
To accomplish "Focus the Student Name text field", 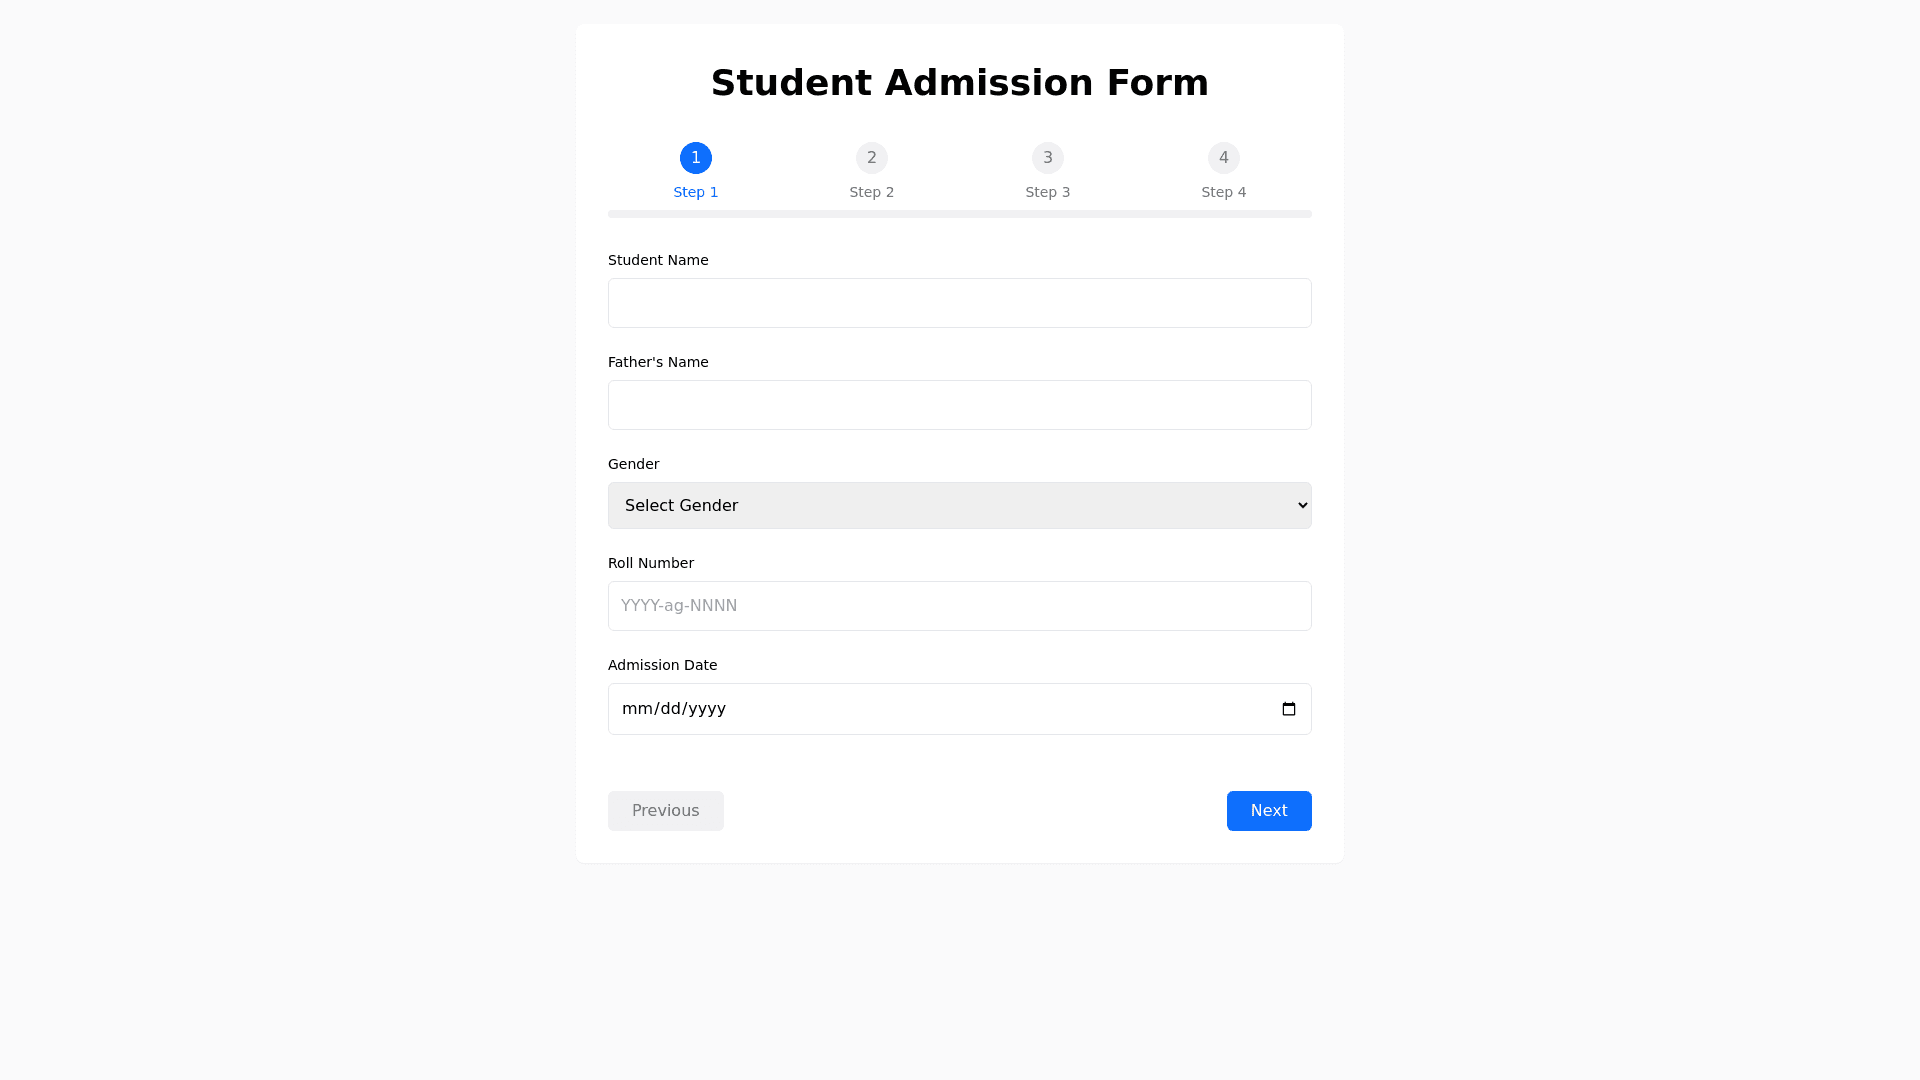I will (x=960, y=303).
